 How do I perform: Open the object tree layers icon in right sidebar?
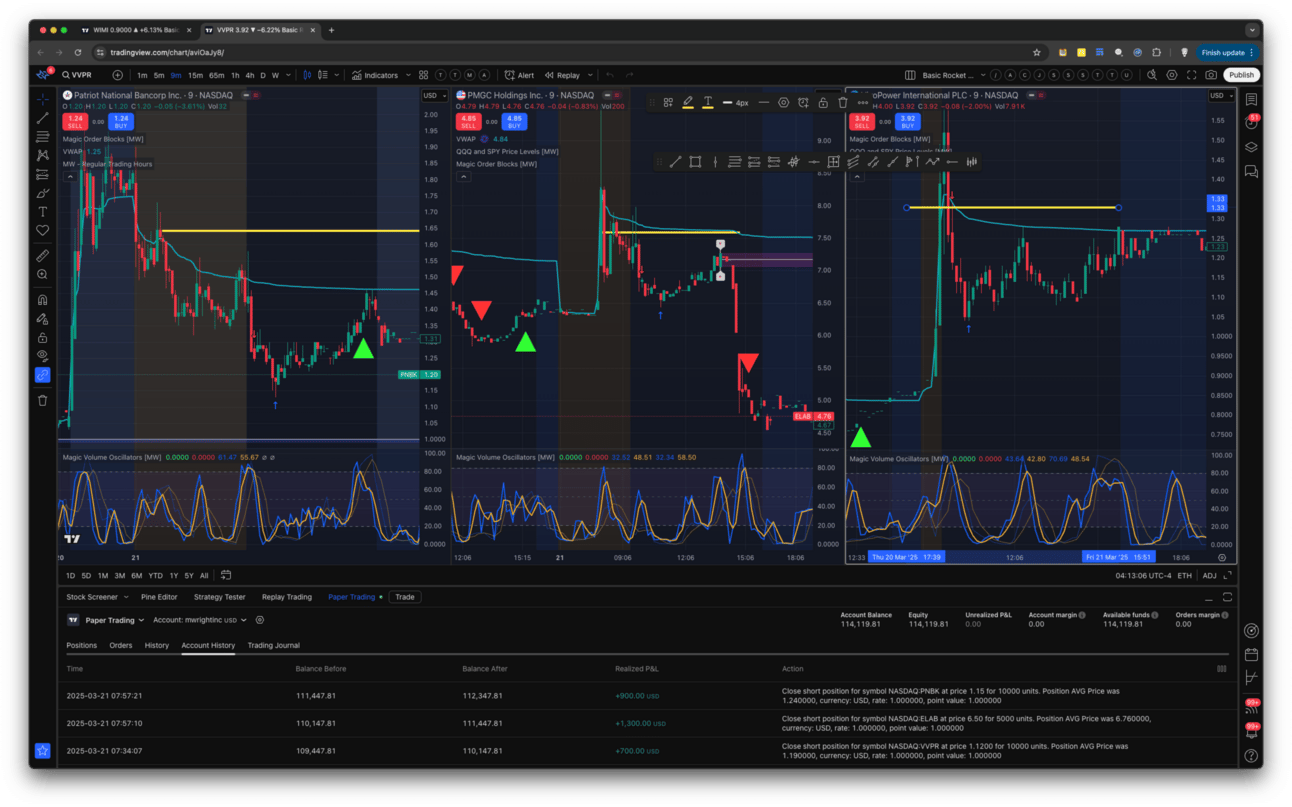[x=1251, y=147]
